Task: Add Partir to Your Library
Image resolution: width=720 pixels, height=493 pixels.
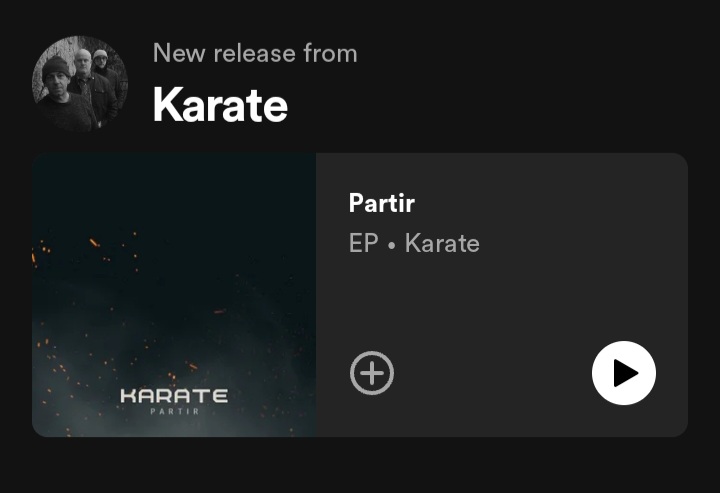Action: tap(372, 373)
